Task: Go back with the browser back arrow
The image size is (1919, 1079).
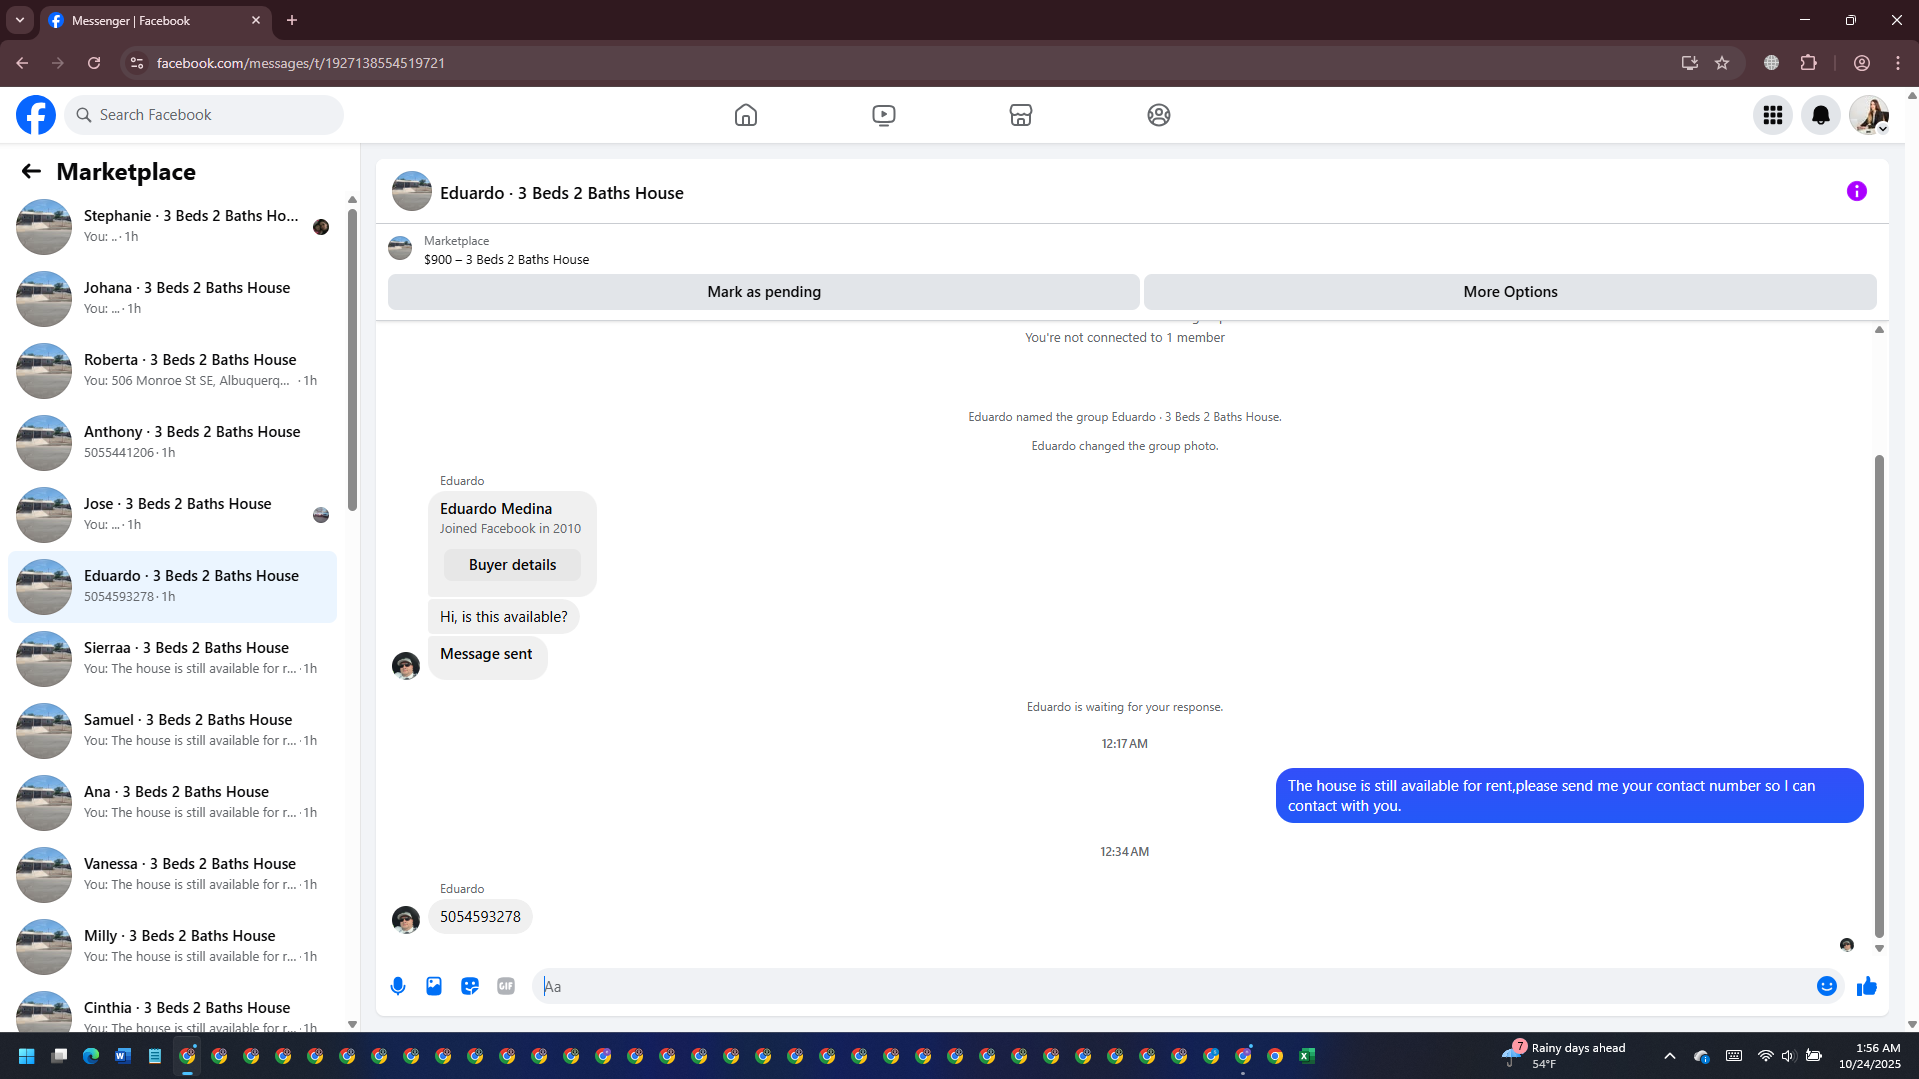Action: (x=22, y=63)
